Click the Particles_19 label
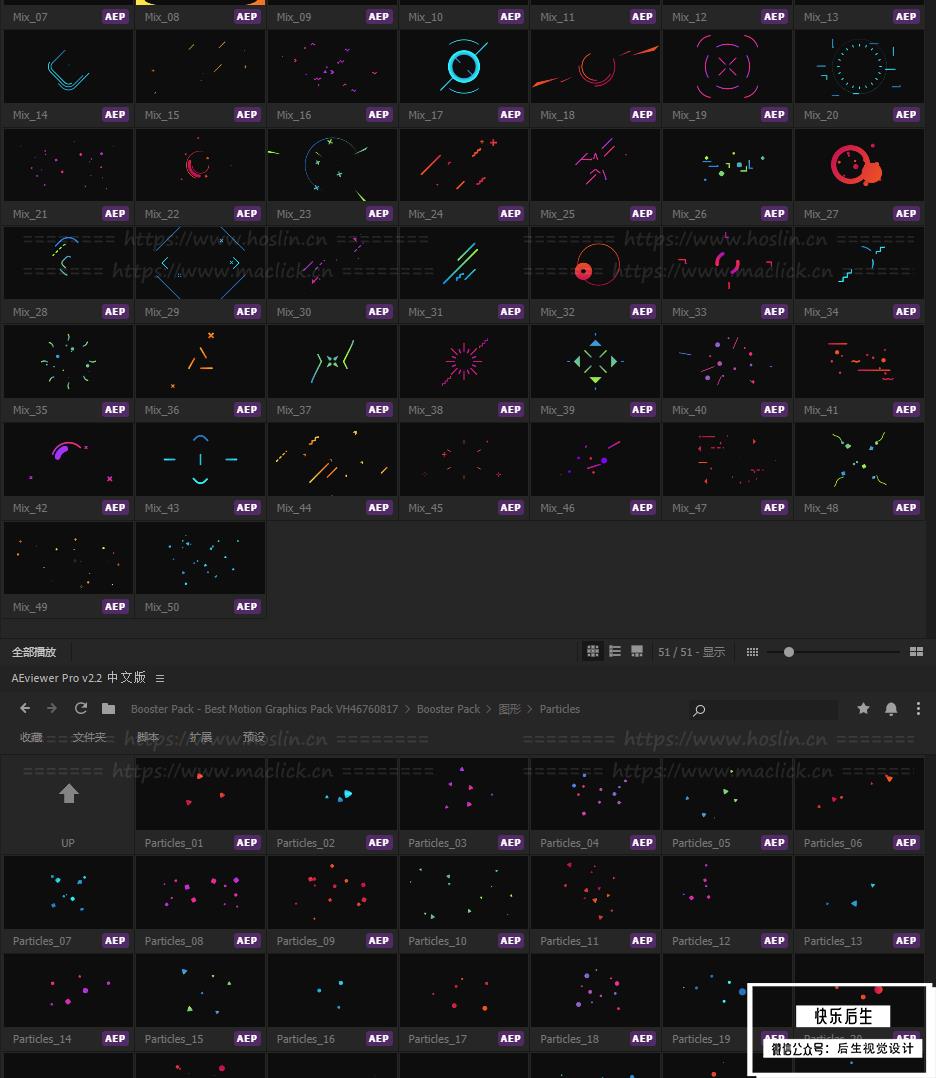This screenshot has width=936, height=1078. tap(701, 1039)
